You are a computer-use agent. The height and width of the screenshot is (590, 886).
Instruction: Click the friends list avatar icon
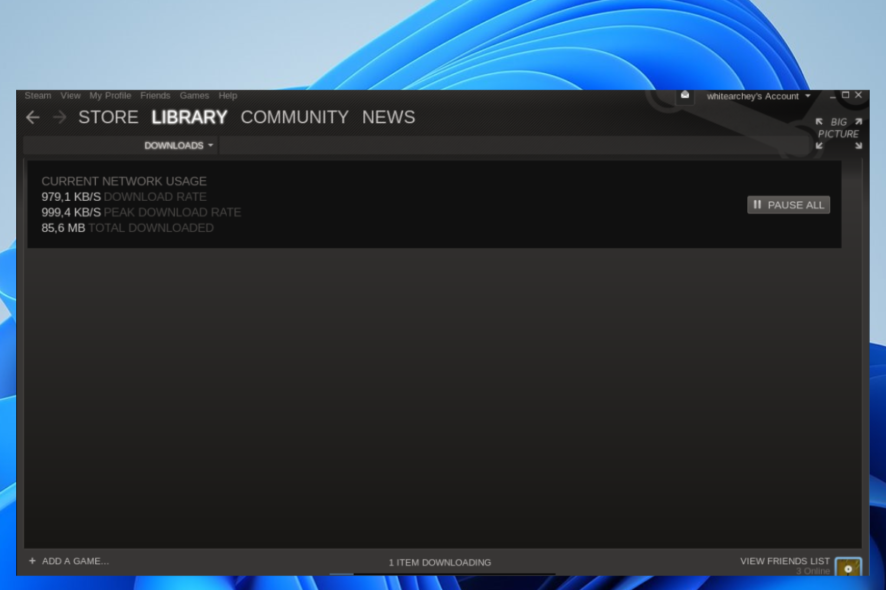coord(848,567)
